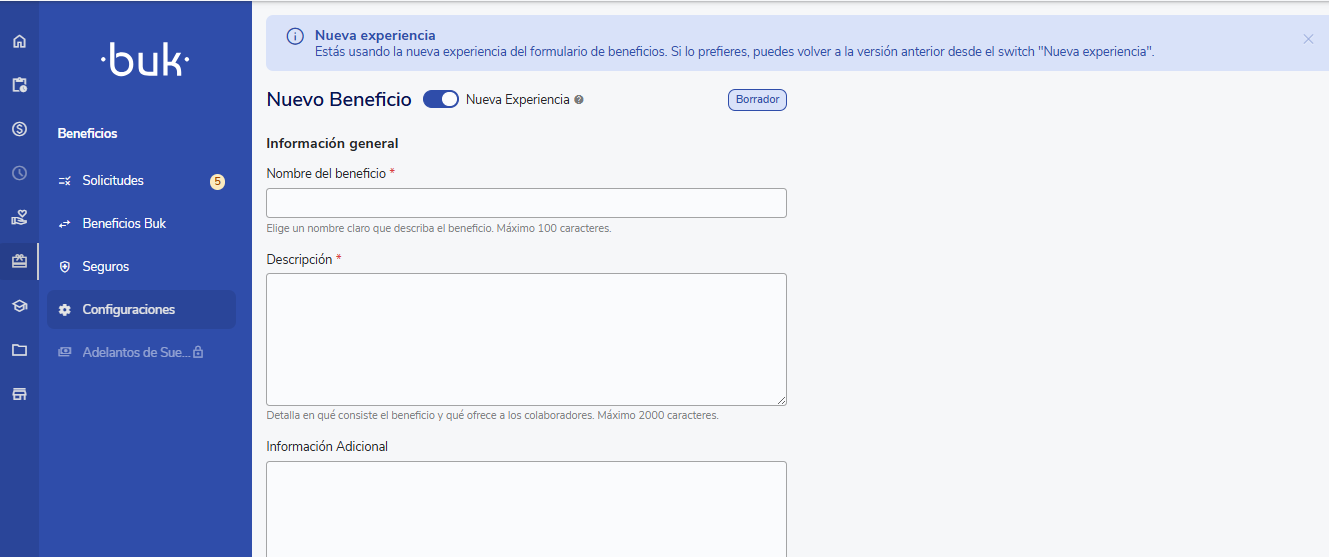Go to Seguros section
The image size is (1329, 557).
105,267
